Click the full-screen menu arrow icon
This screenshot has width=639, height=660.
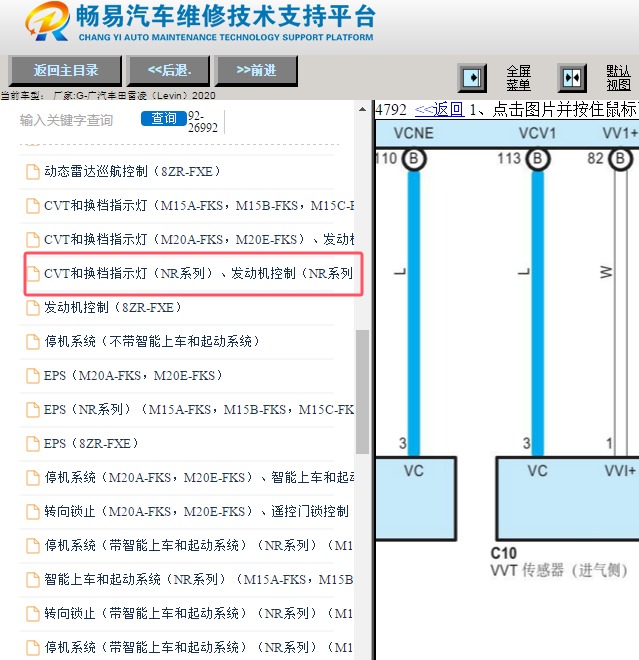point(472,78)
